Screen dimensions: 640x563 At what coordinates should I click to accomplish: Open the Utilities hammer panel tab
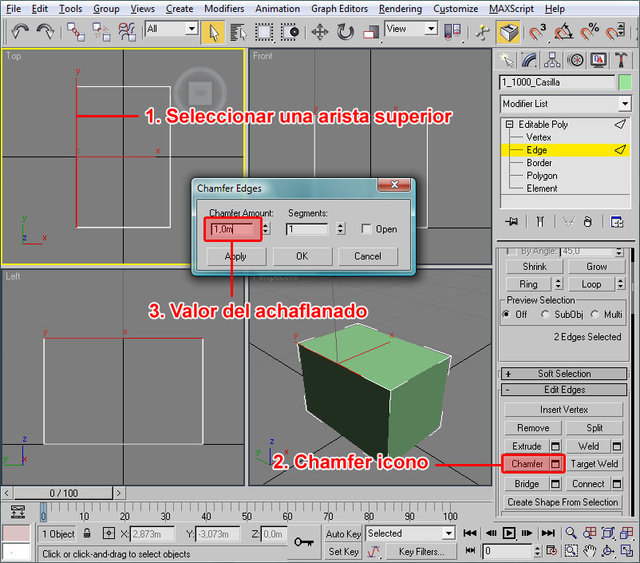(x=621, y=59)
